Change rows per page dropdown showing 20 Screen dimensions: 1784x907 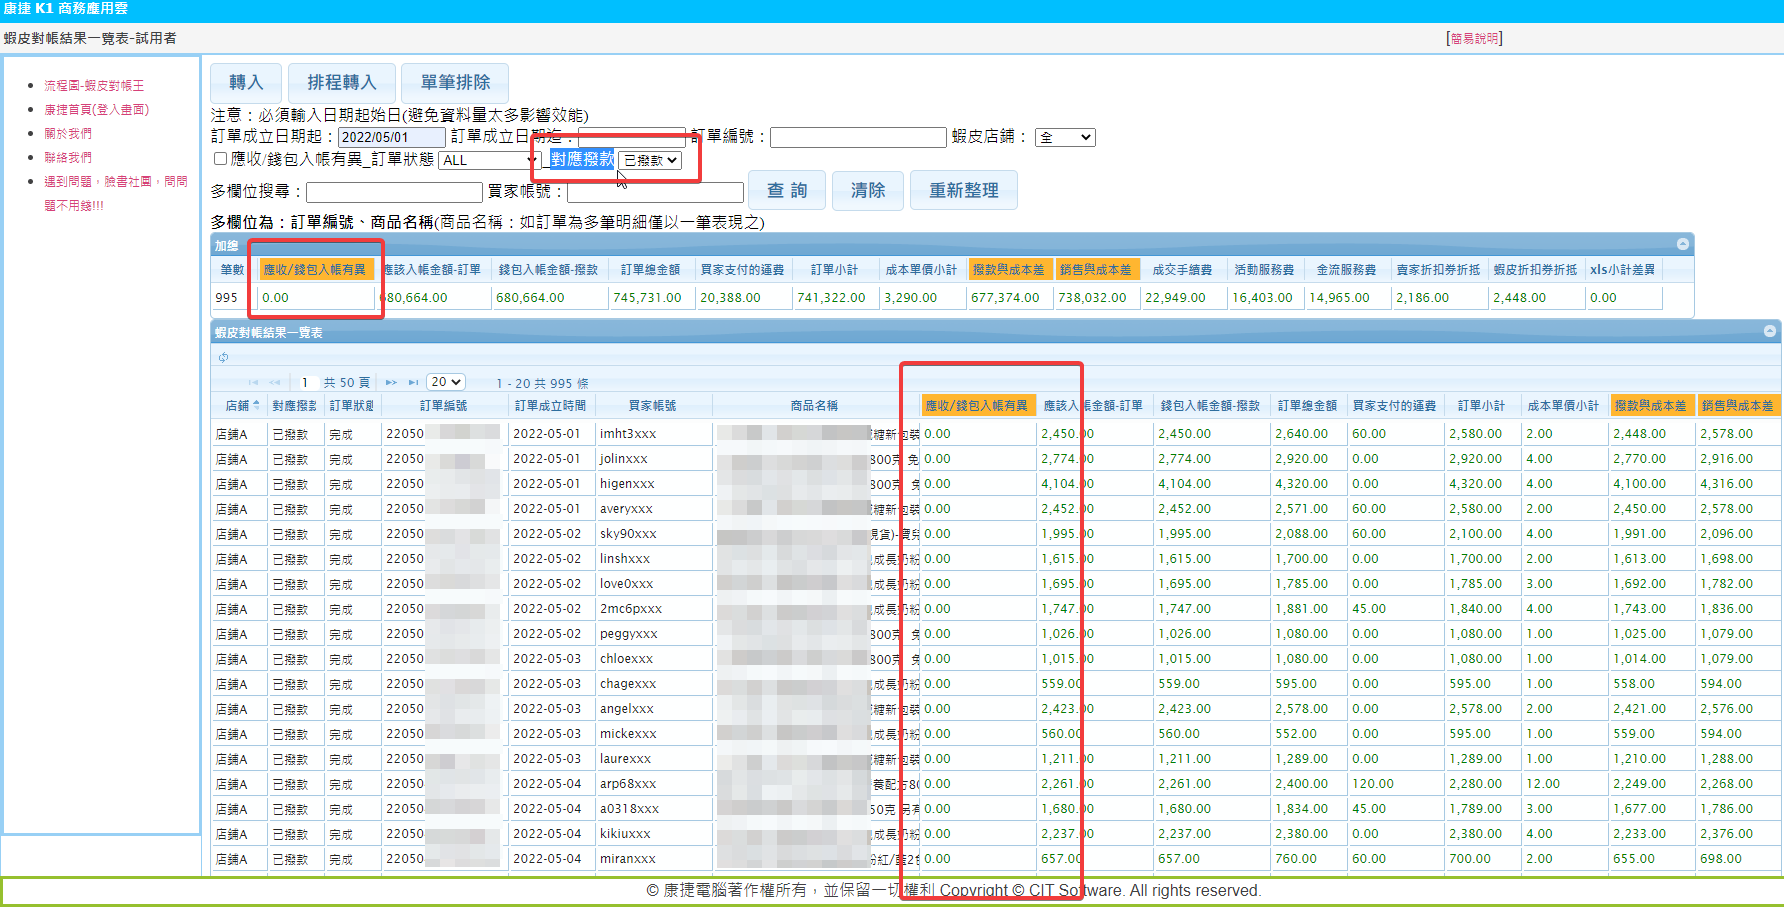click(x=446, y=382)
